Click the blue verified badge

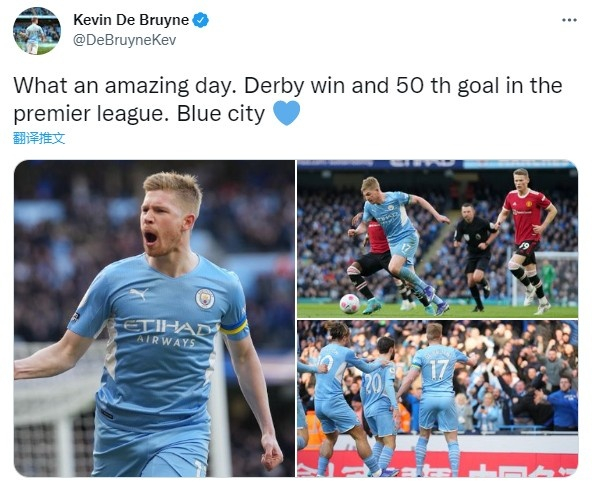pos(200,20)
